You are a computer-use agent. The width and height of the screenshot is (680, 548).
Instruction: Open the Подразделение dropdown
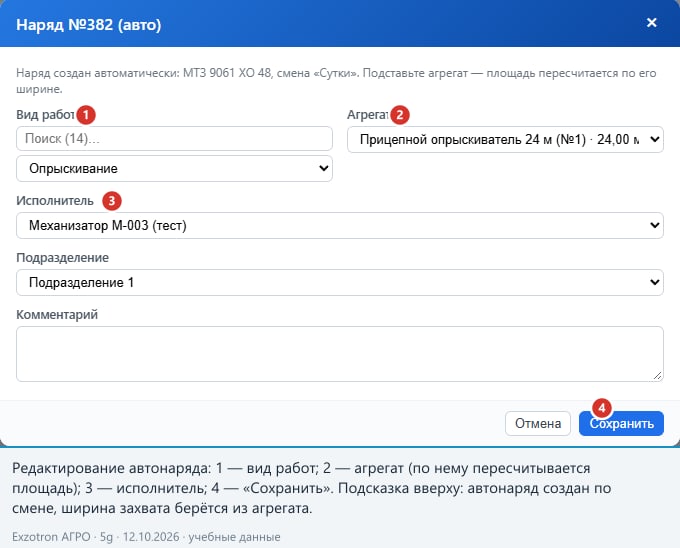340,283
